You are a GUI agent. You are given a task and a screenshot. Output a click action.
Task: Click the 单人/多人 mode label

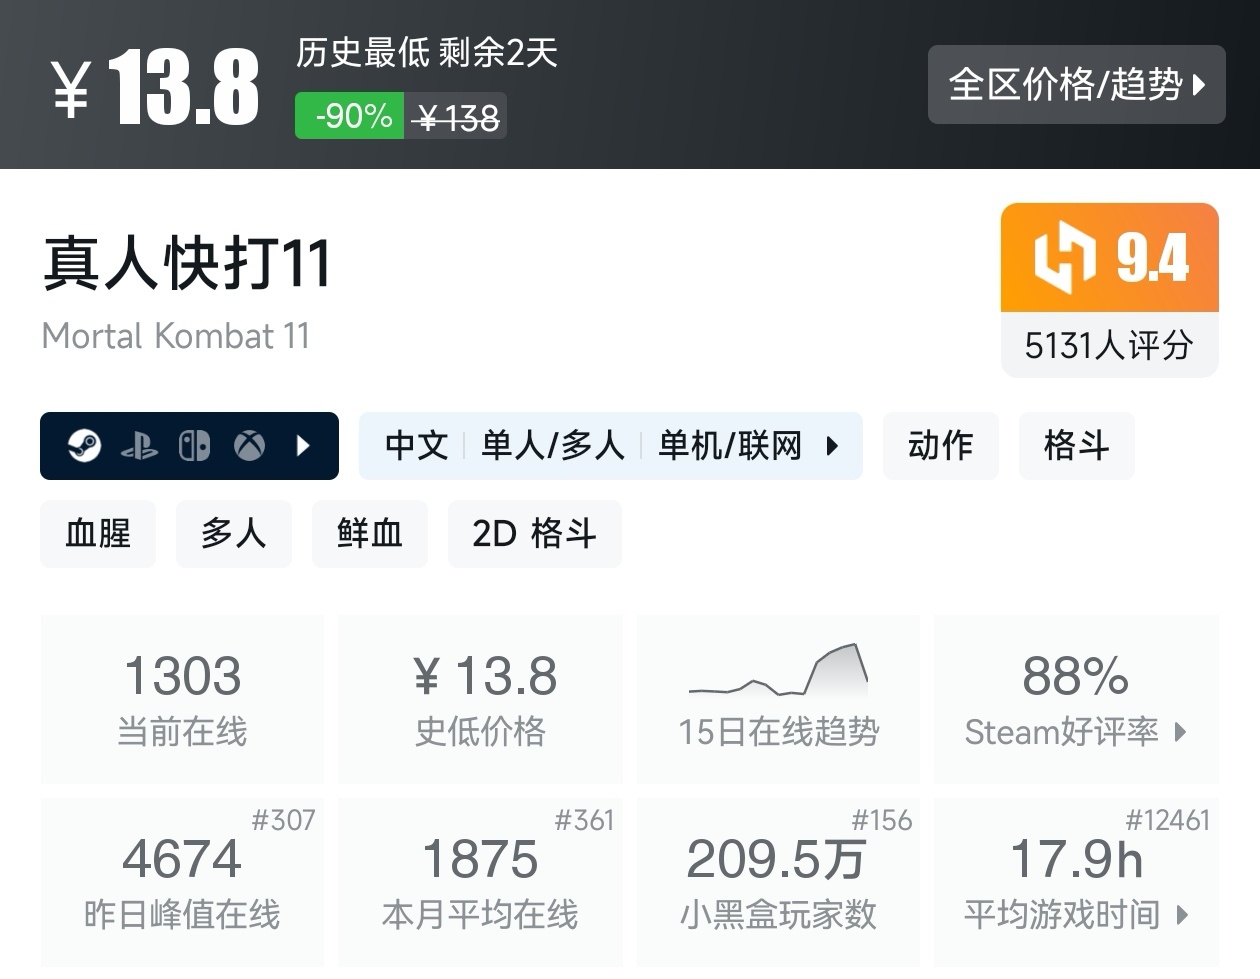[x=553, y=446]
